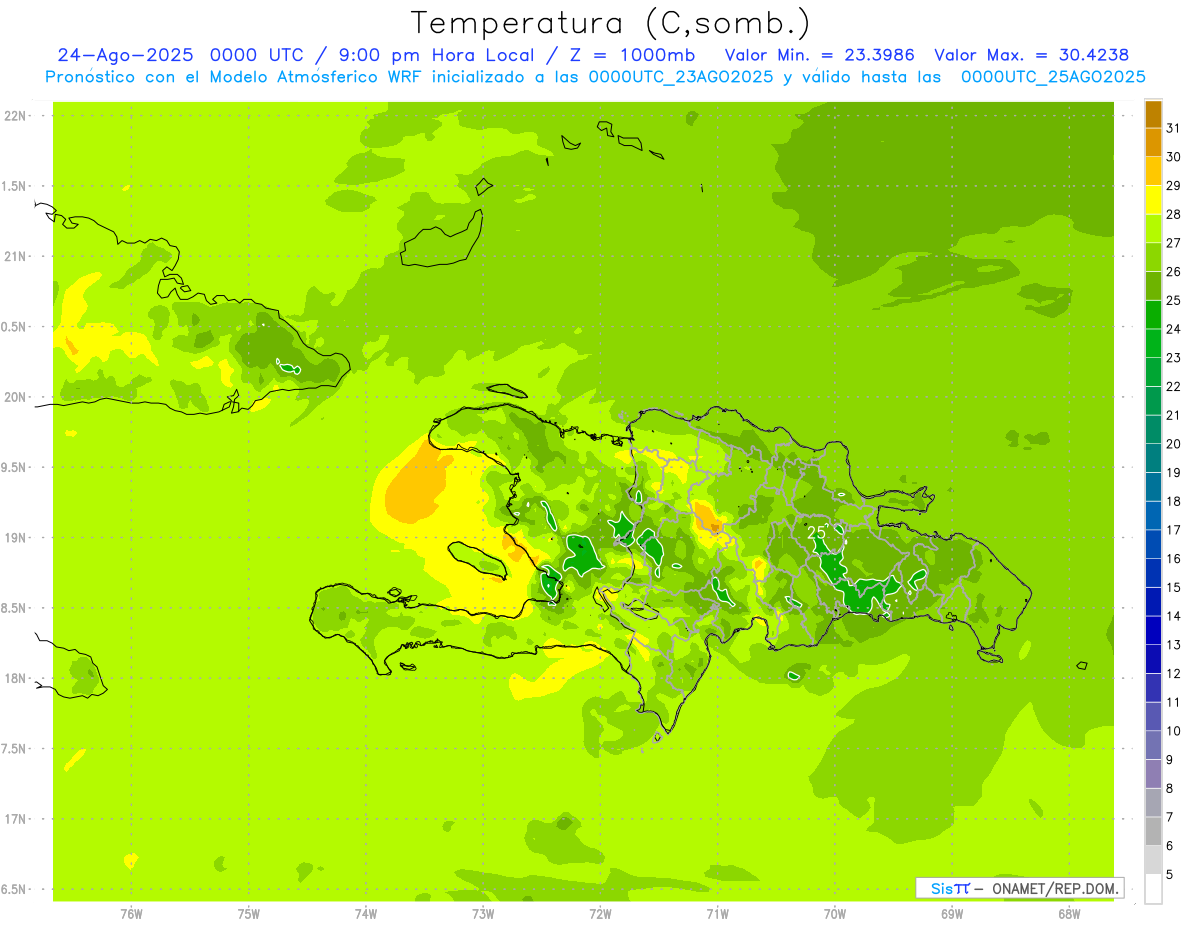Pick the gray swatch between 6 and 7

pos(1153,831)
